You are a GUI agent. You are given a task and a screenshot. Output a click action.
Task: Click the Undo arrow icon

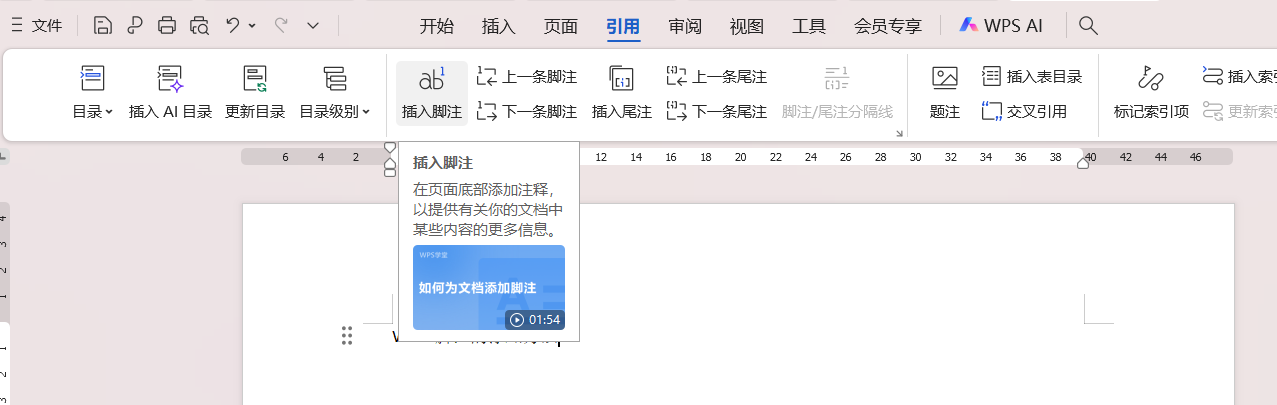[x=233, y=26]
